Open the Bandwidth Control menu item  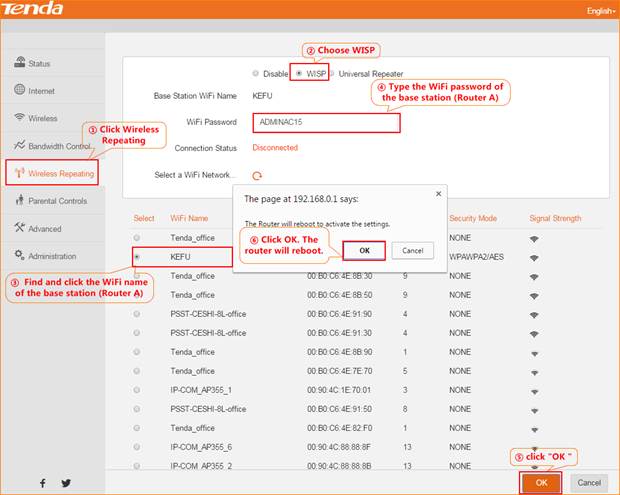(61, 146)
